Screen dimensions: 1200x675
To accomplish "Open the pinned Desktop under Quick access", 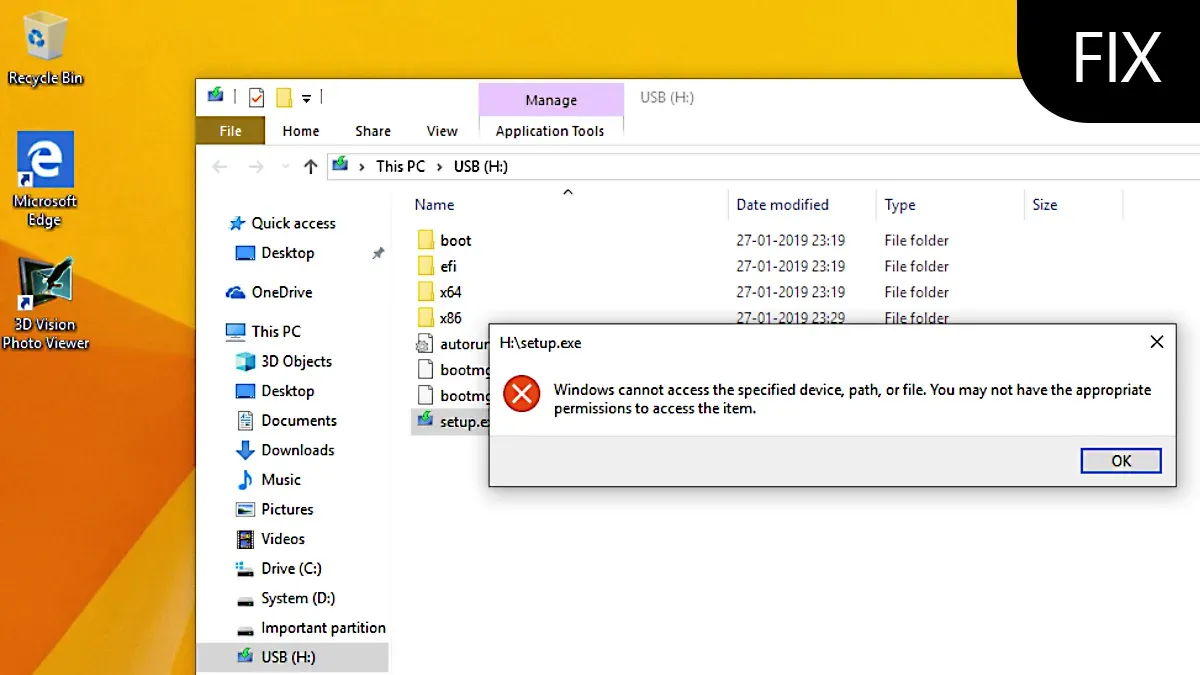I will coord(275,253).
